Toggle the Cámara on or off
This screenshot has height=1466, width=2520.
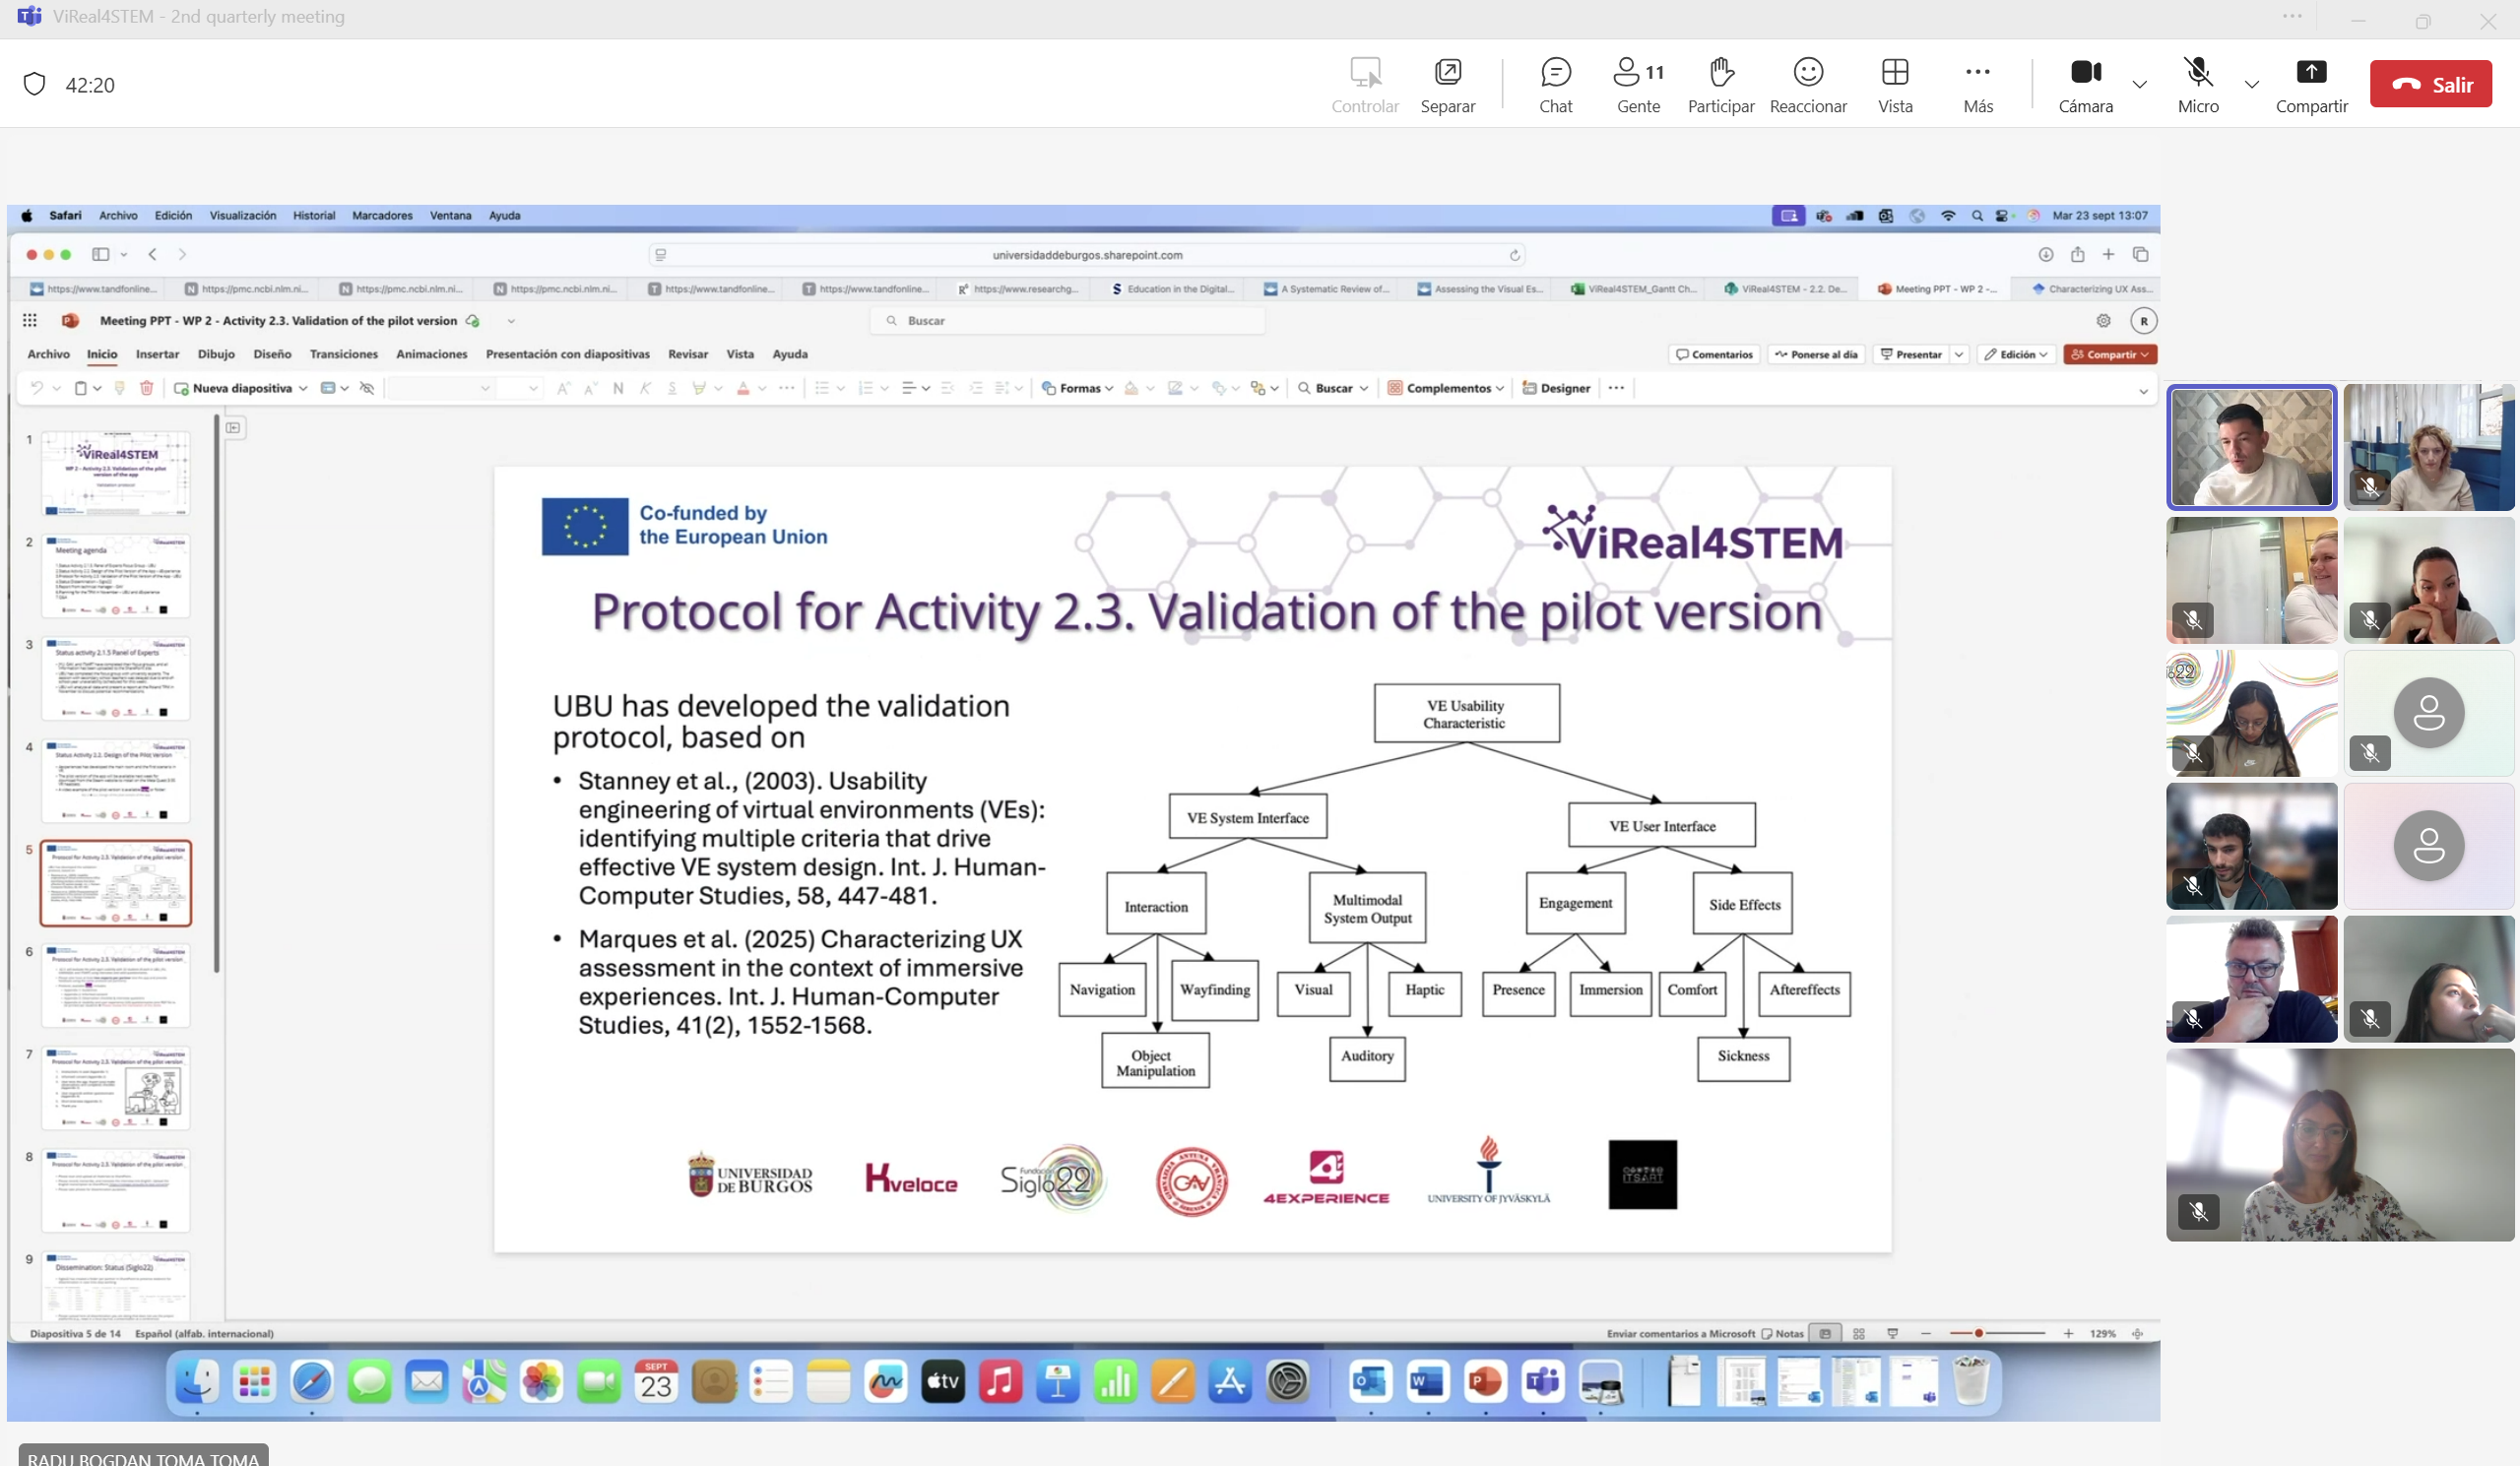(2085, 84)
